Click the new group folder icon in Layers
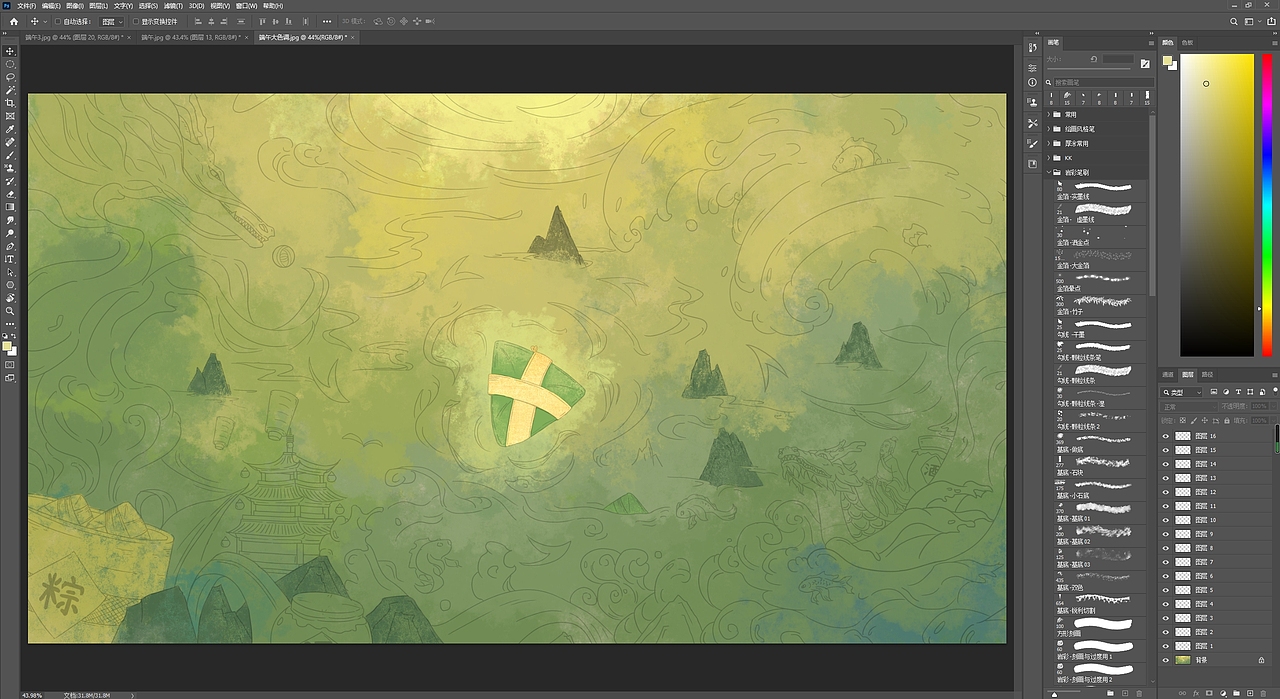 [1236, 692]
